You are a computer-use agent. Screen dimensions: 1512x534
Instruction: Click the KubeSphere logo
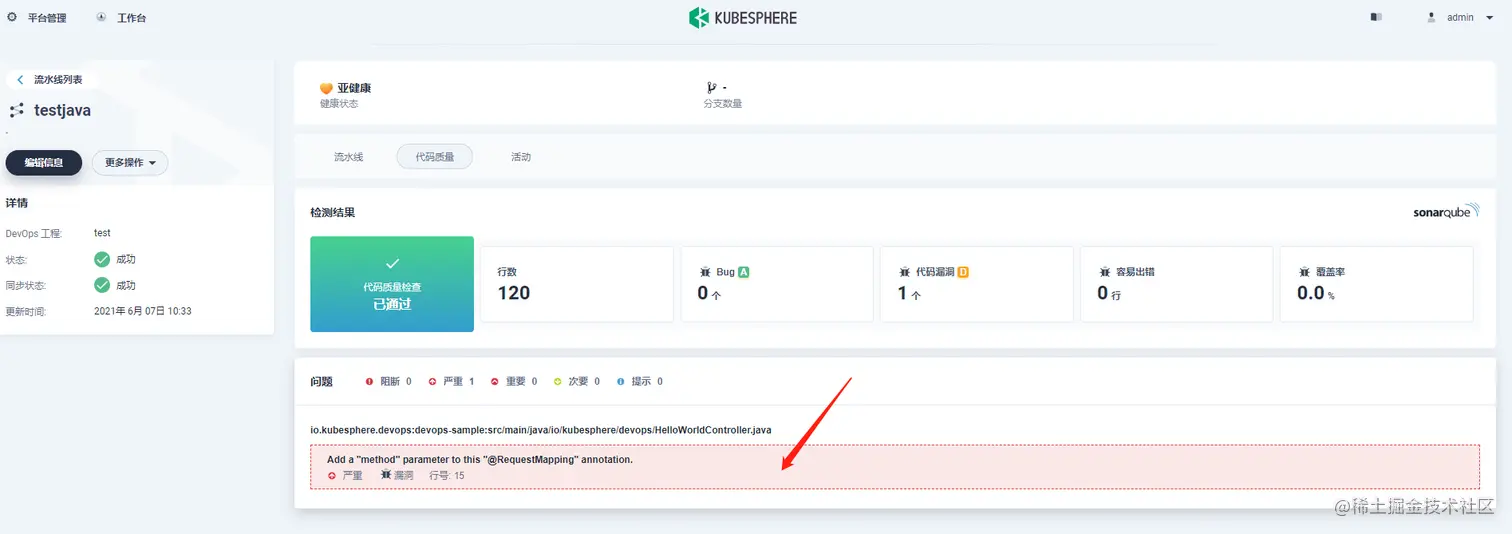743,18
